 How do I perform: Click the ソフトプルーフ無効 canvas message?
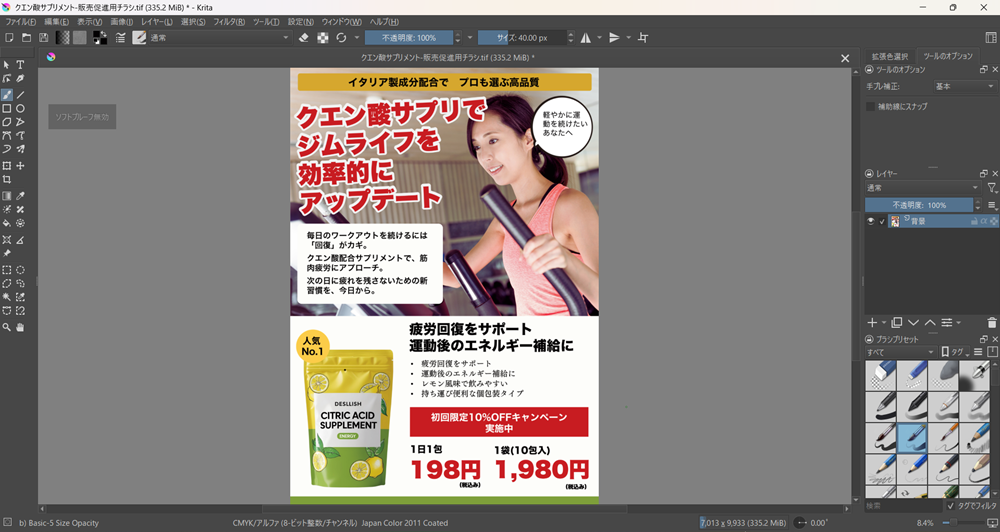click(x=82, y=117)
